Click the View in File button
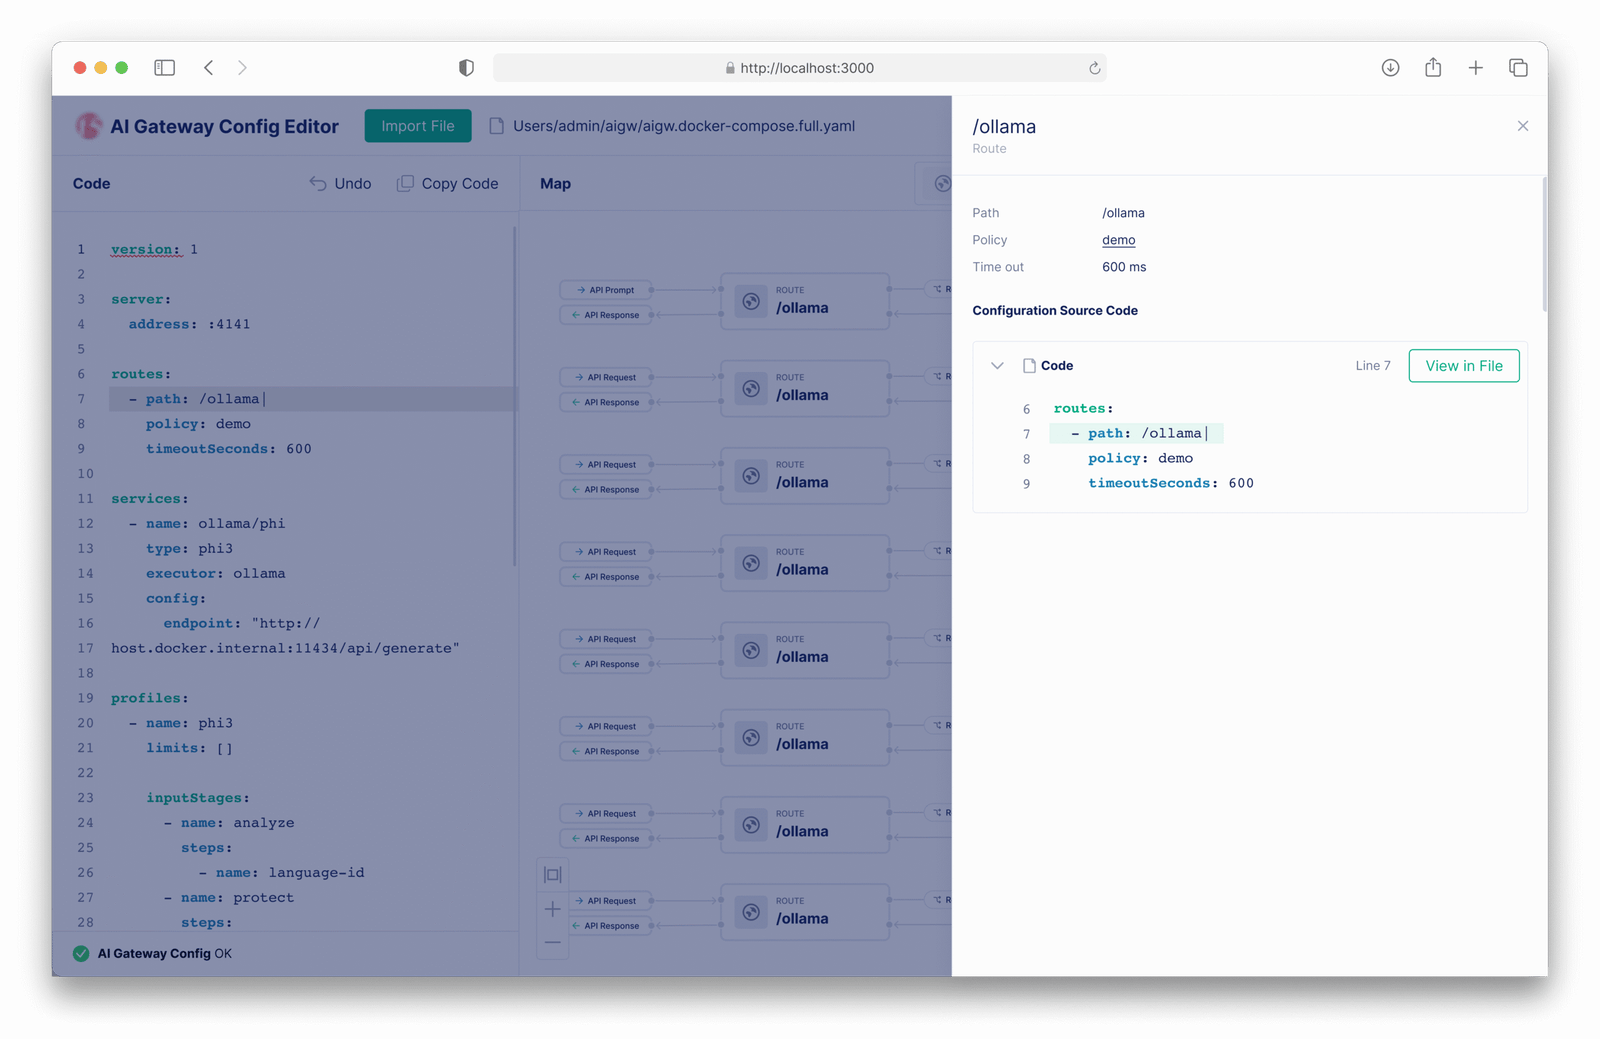Screen dimensions: 1600x1039 pyautogui.click(x=1463, y=366)
